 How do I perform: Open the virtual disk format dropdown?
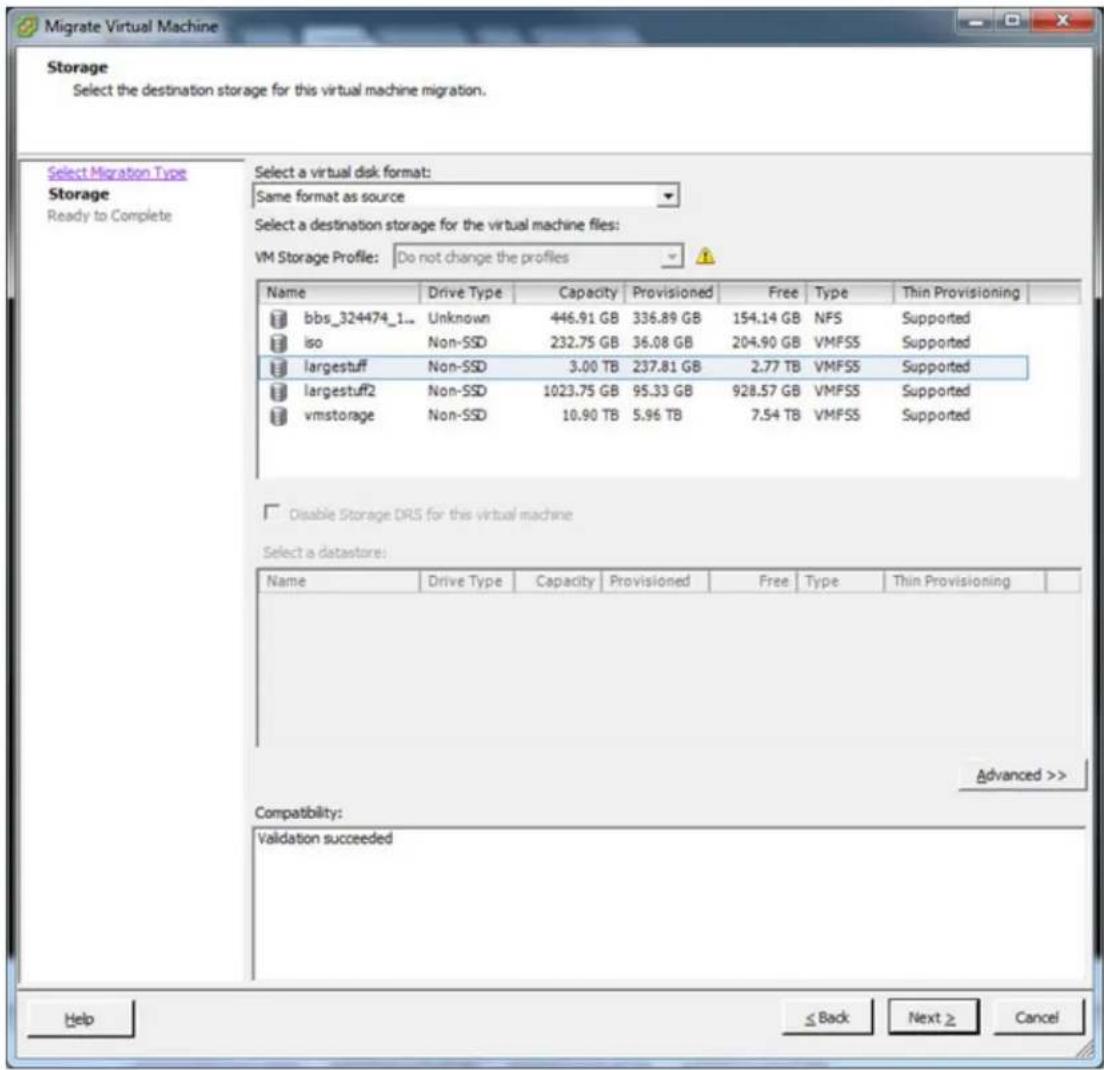667,196
